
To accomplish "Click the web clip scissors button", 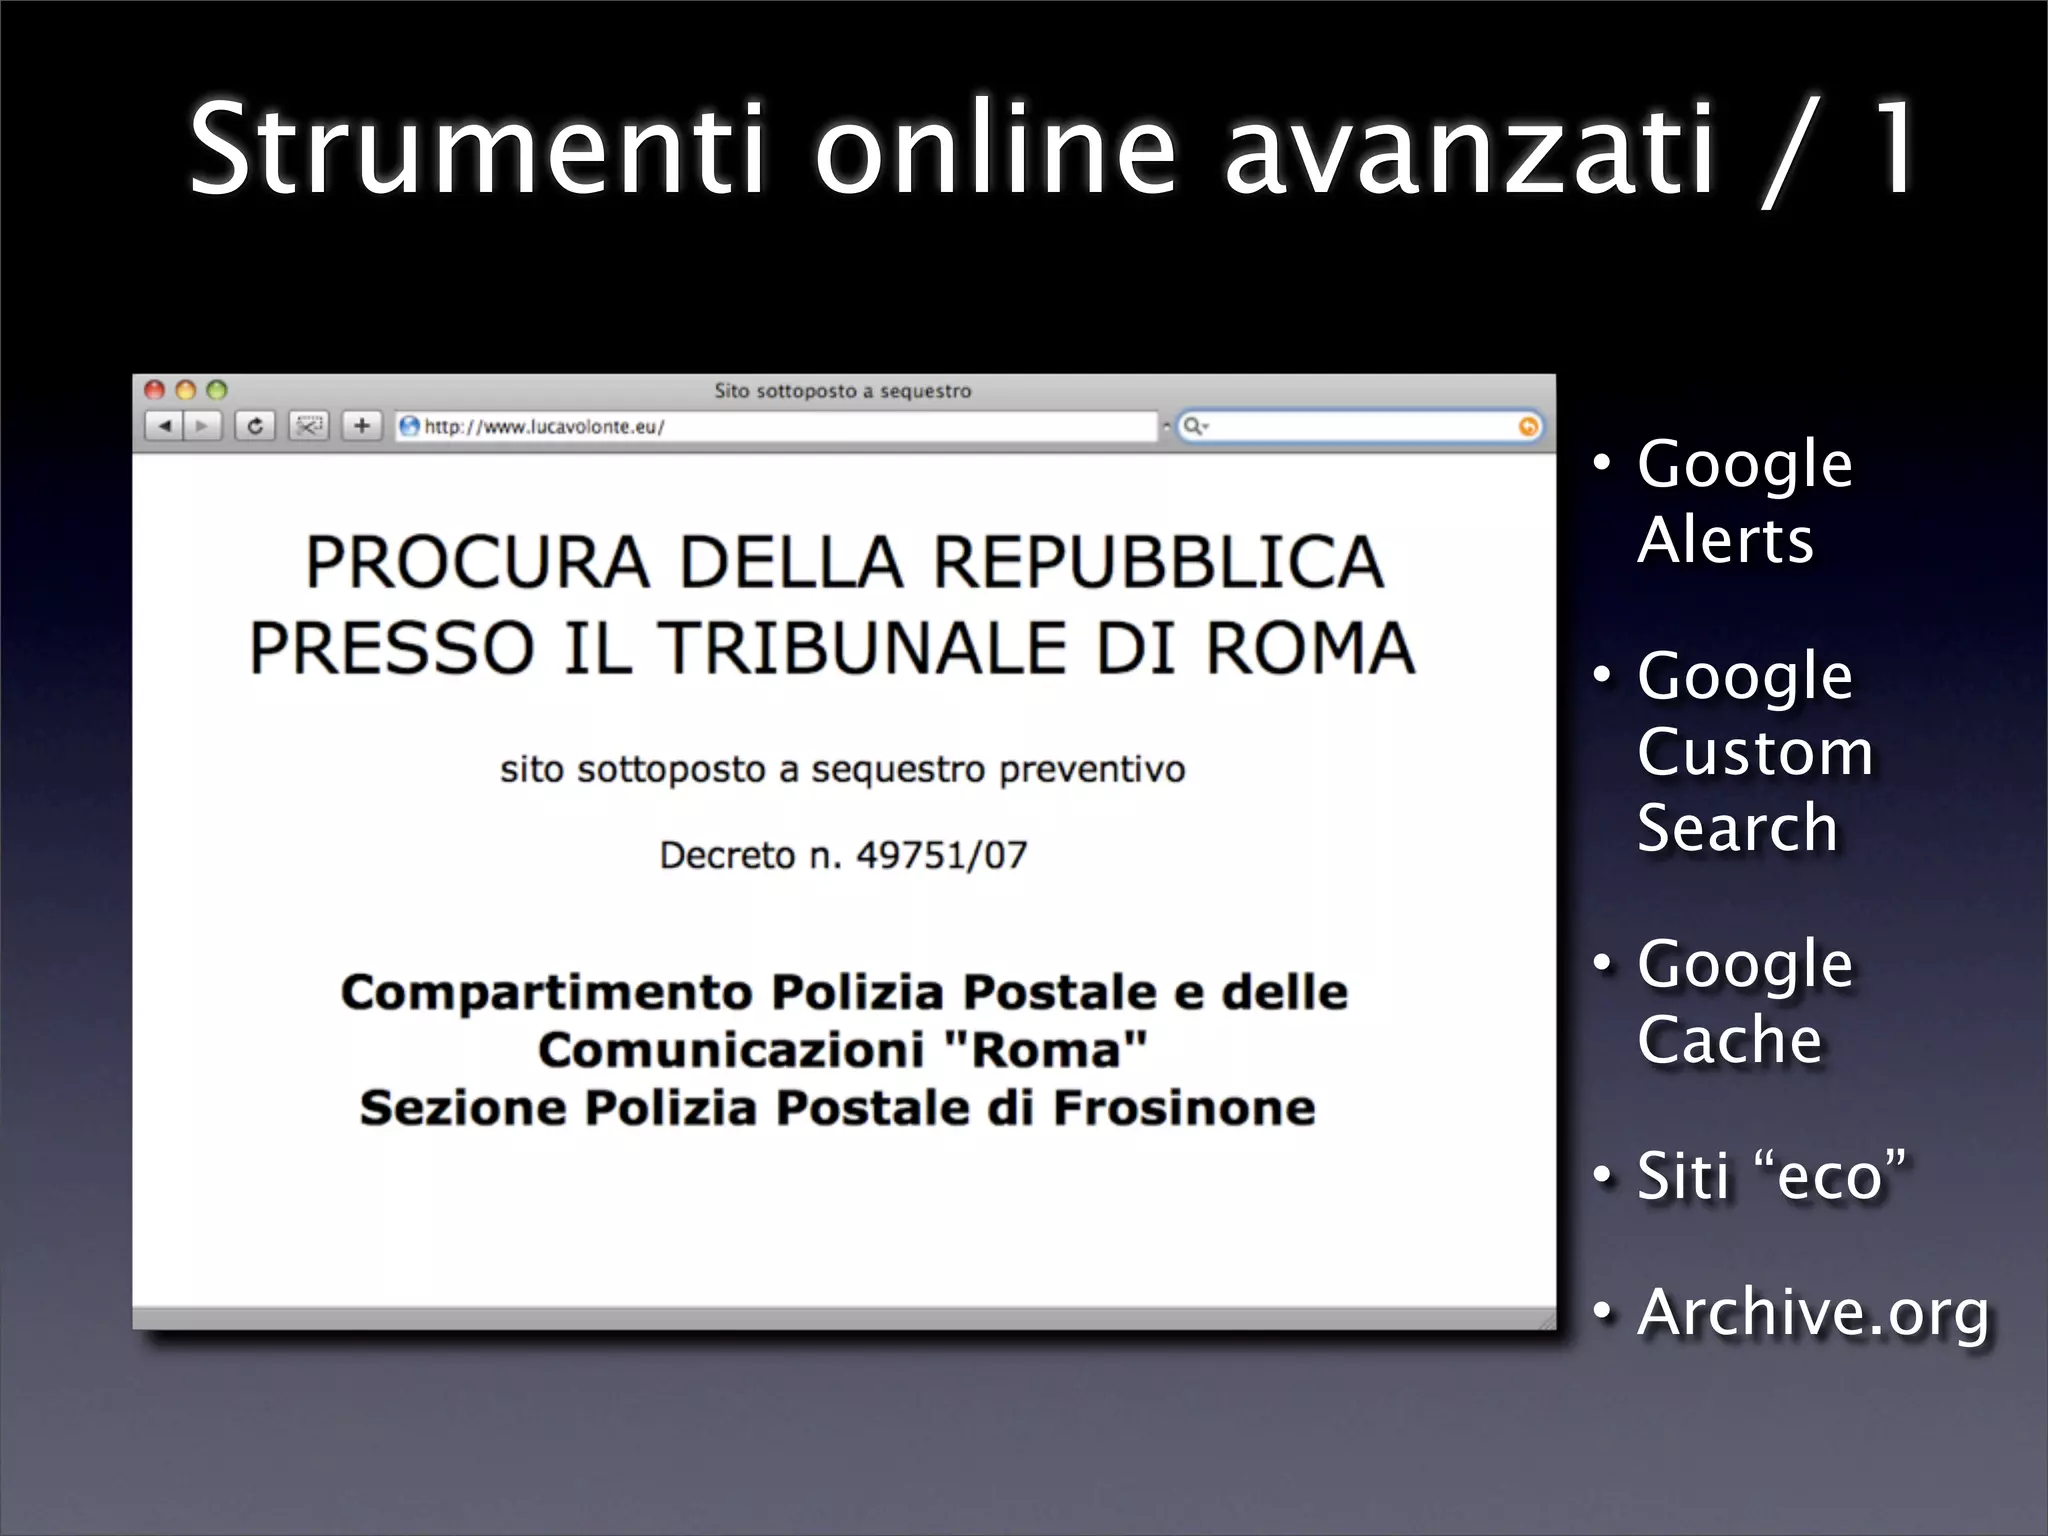I will point(309,426).
